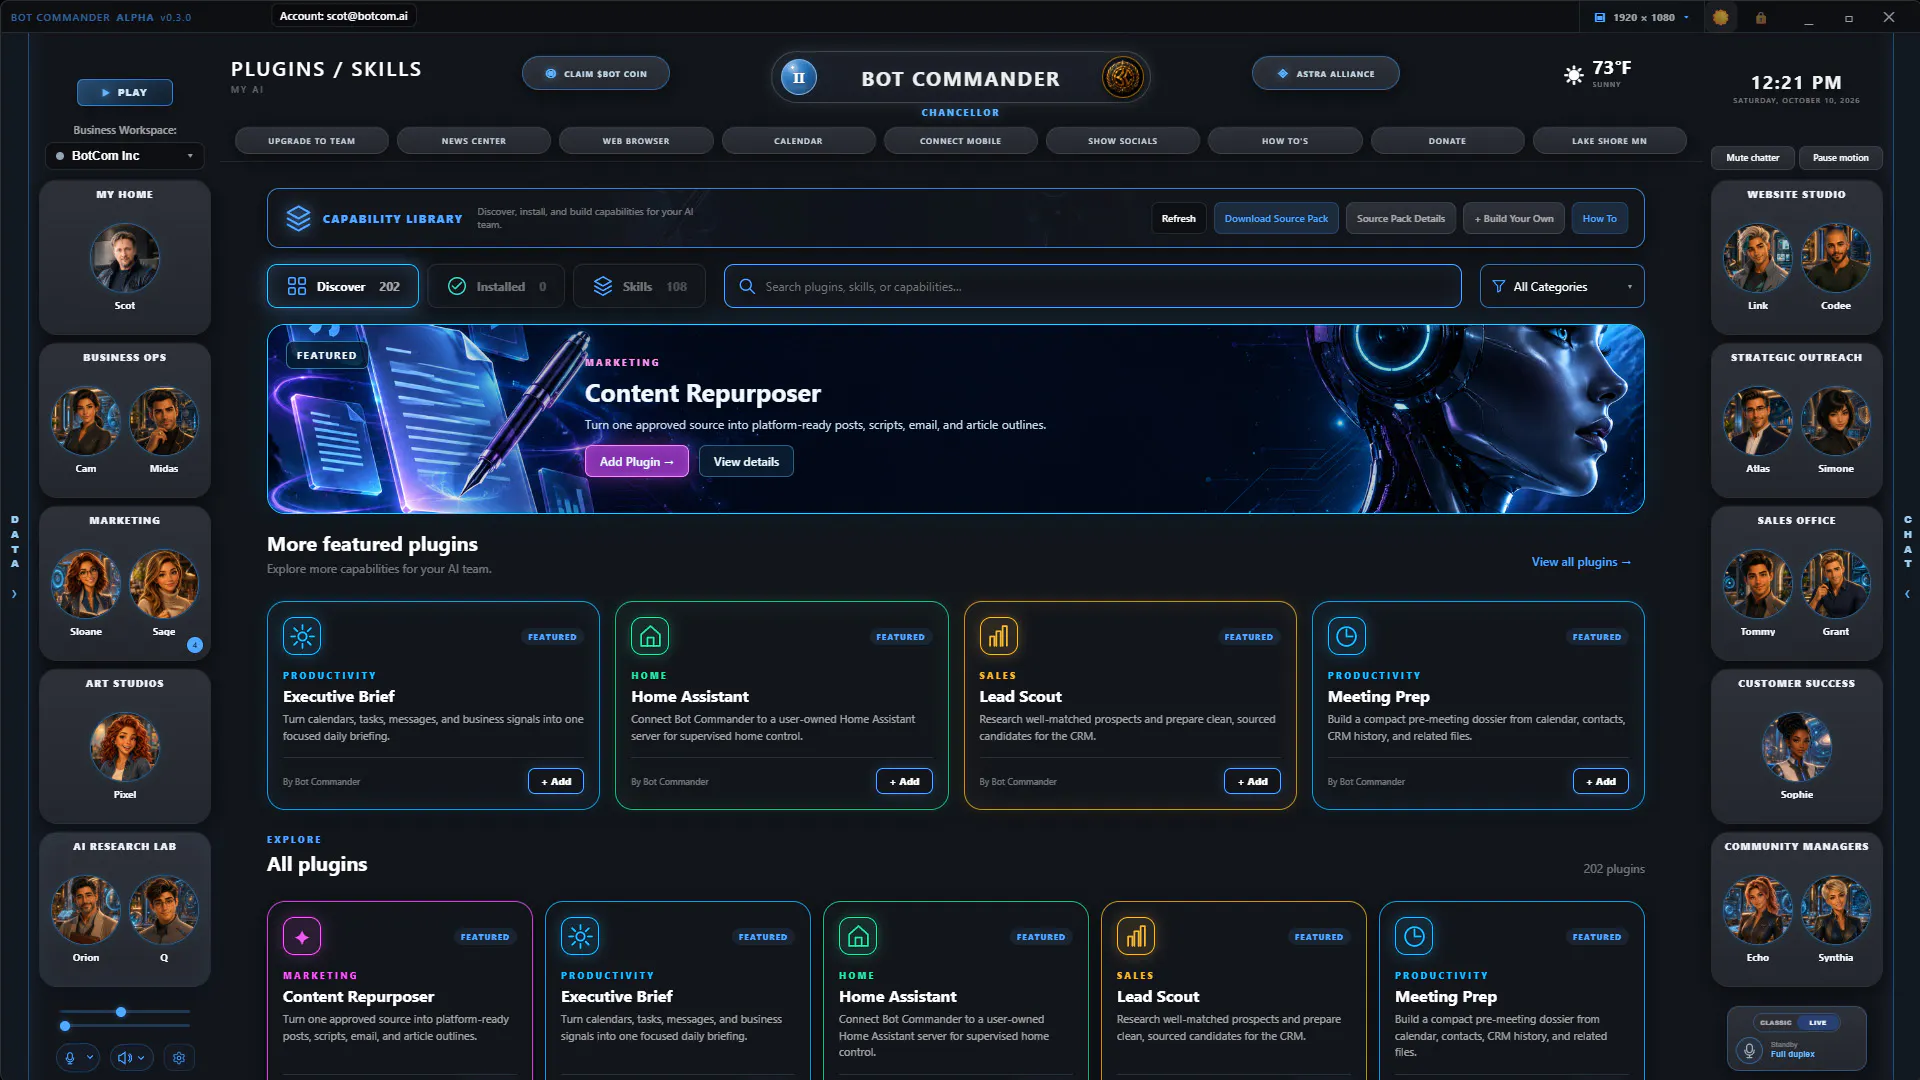Viewport: 1920px width, 1080px height.
Task: Click the Home Assistant house icon in featured row
Action: (x=650, y=636)
